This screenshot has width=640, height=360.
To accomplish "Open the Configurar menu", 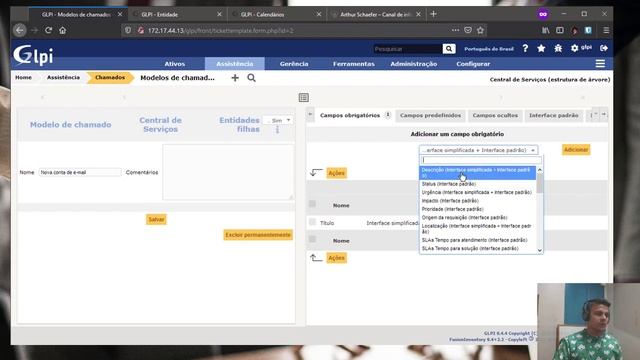I will 473,64.
